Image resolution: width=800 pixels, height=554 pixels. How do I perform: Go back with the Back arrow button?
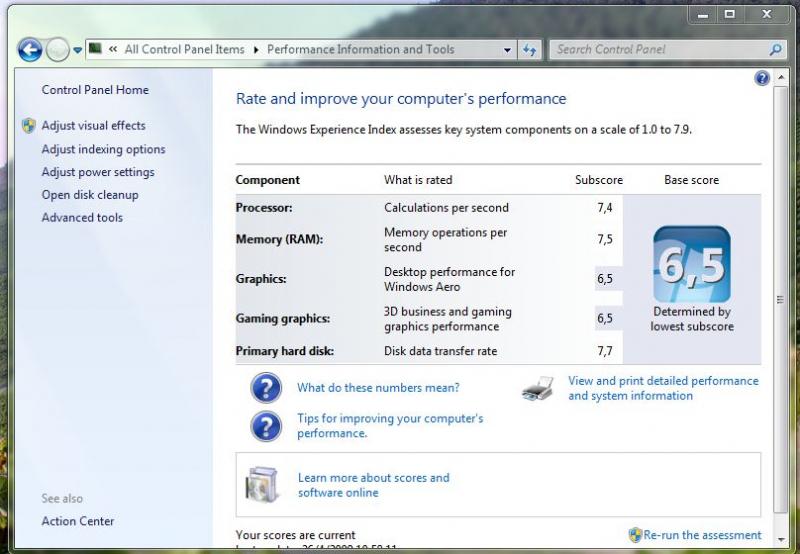pyautogui.click(x=30, y=50)
